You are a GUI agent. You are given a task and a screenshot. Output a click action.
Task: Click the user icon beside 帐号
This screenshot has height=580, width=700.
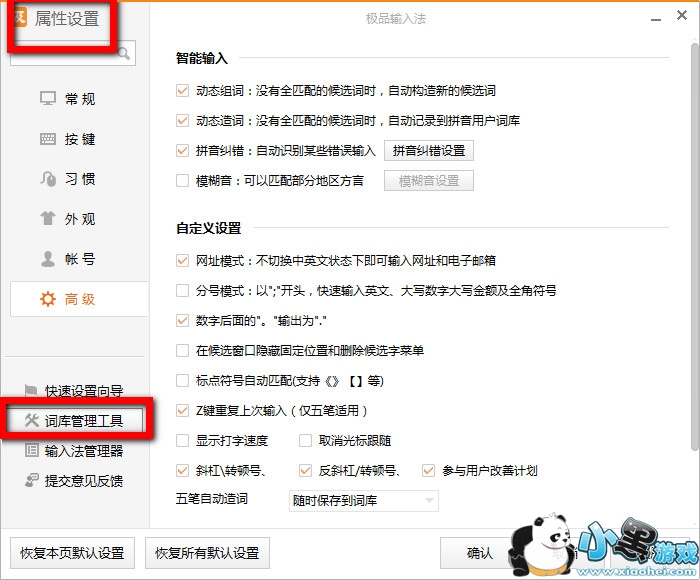point(48,259)
